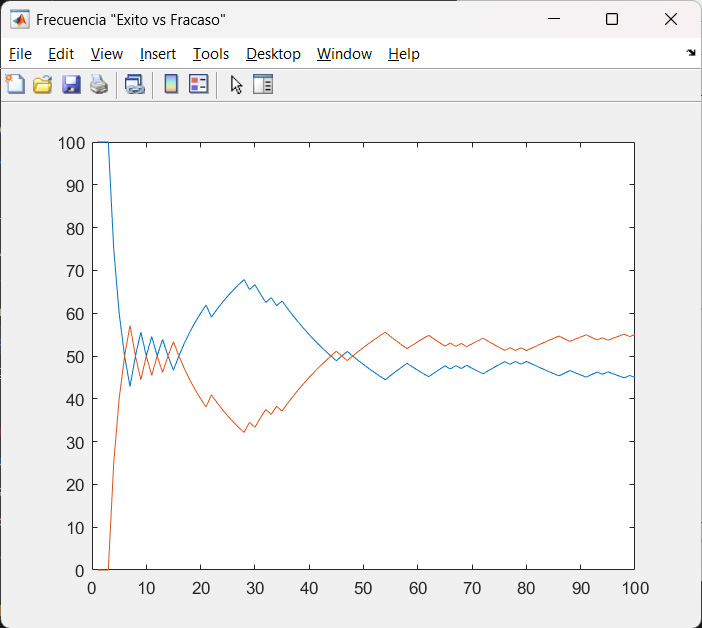Open the Tools menu
702x628 pixels.
211,54
